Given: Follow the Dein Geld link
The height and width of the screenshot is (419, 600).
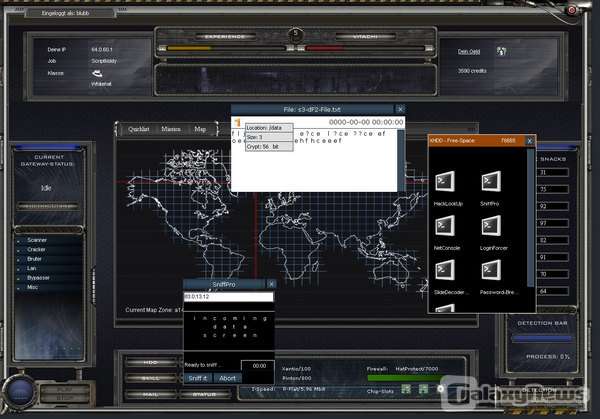Looking at the screenshot, I should (x=469, y=52).
